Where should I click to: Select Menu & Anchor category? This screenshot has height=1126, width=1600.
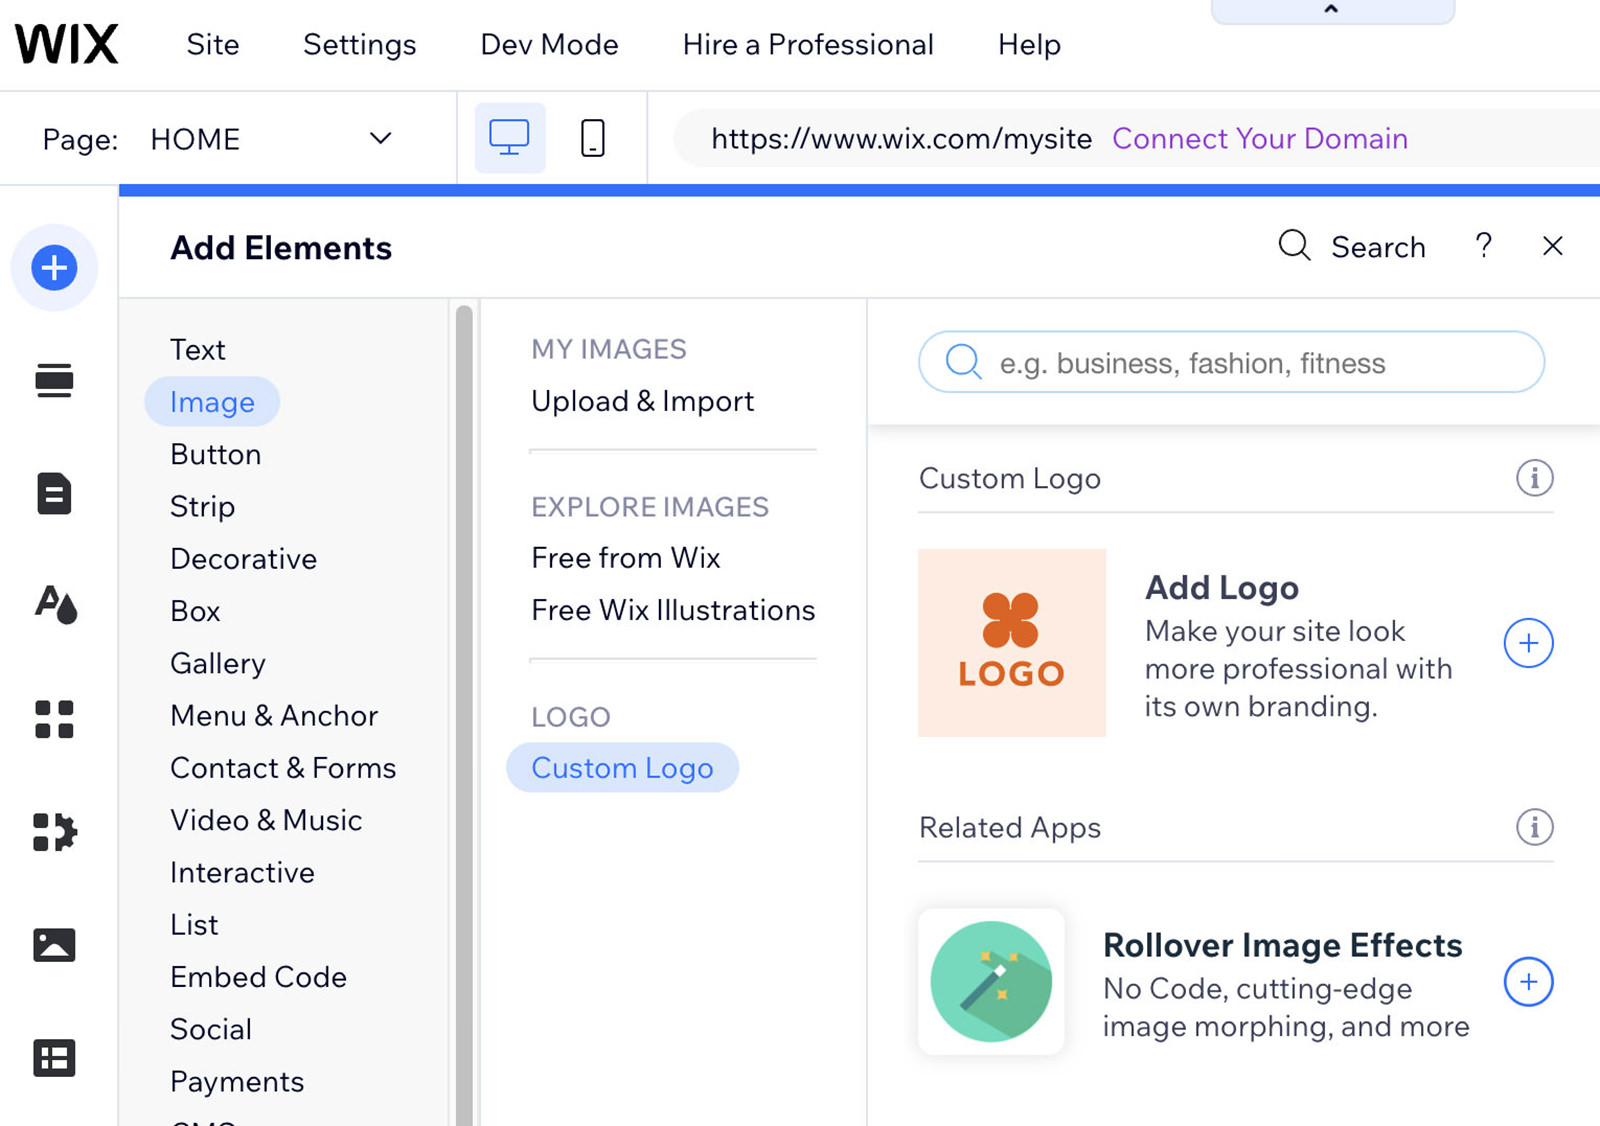(x=274, y=715)
